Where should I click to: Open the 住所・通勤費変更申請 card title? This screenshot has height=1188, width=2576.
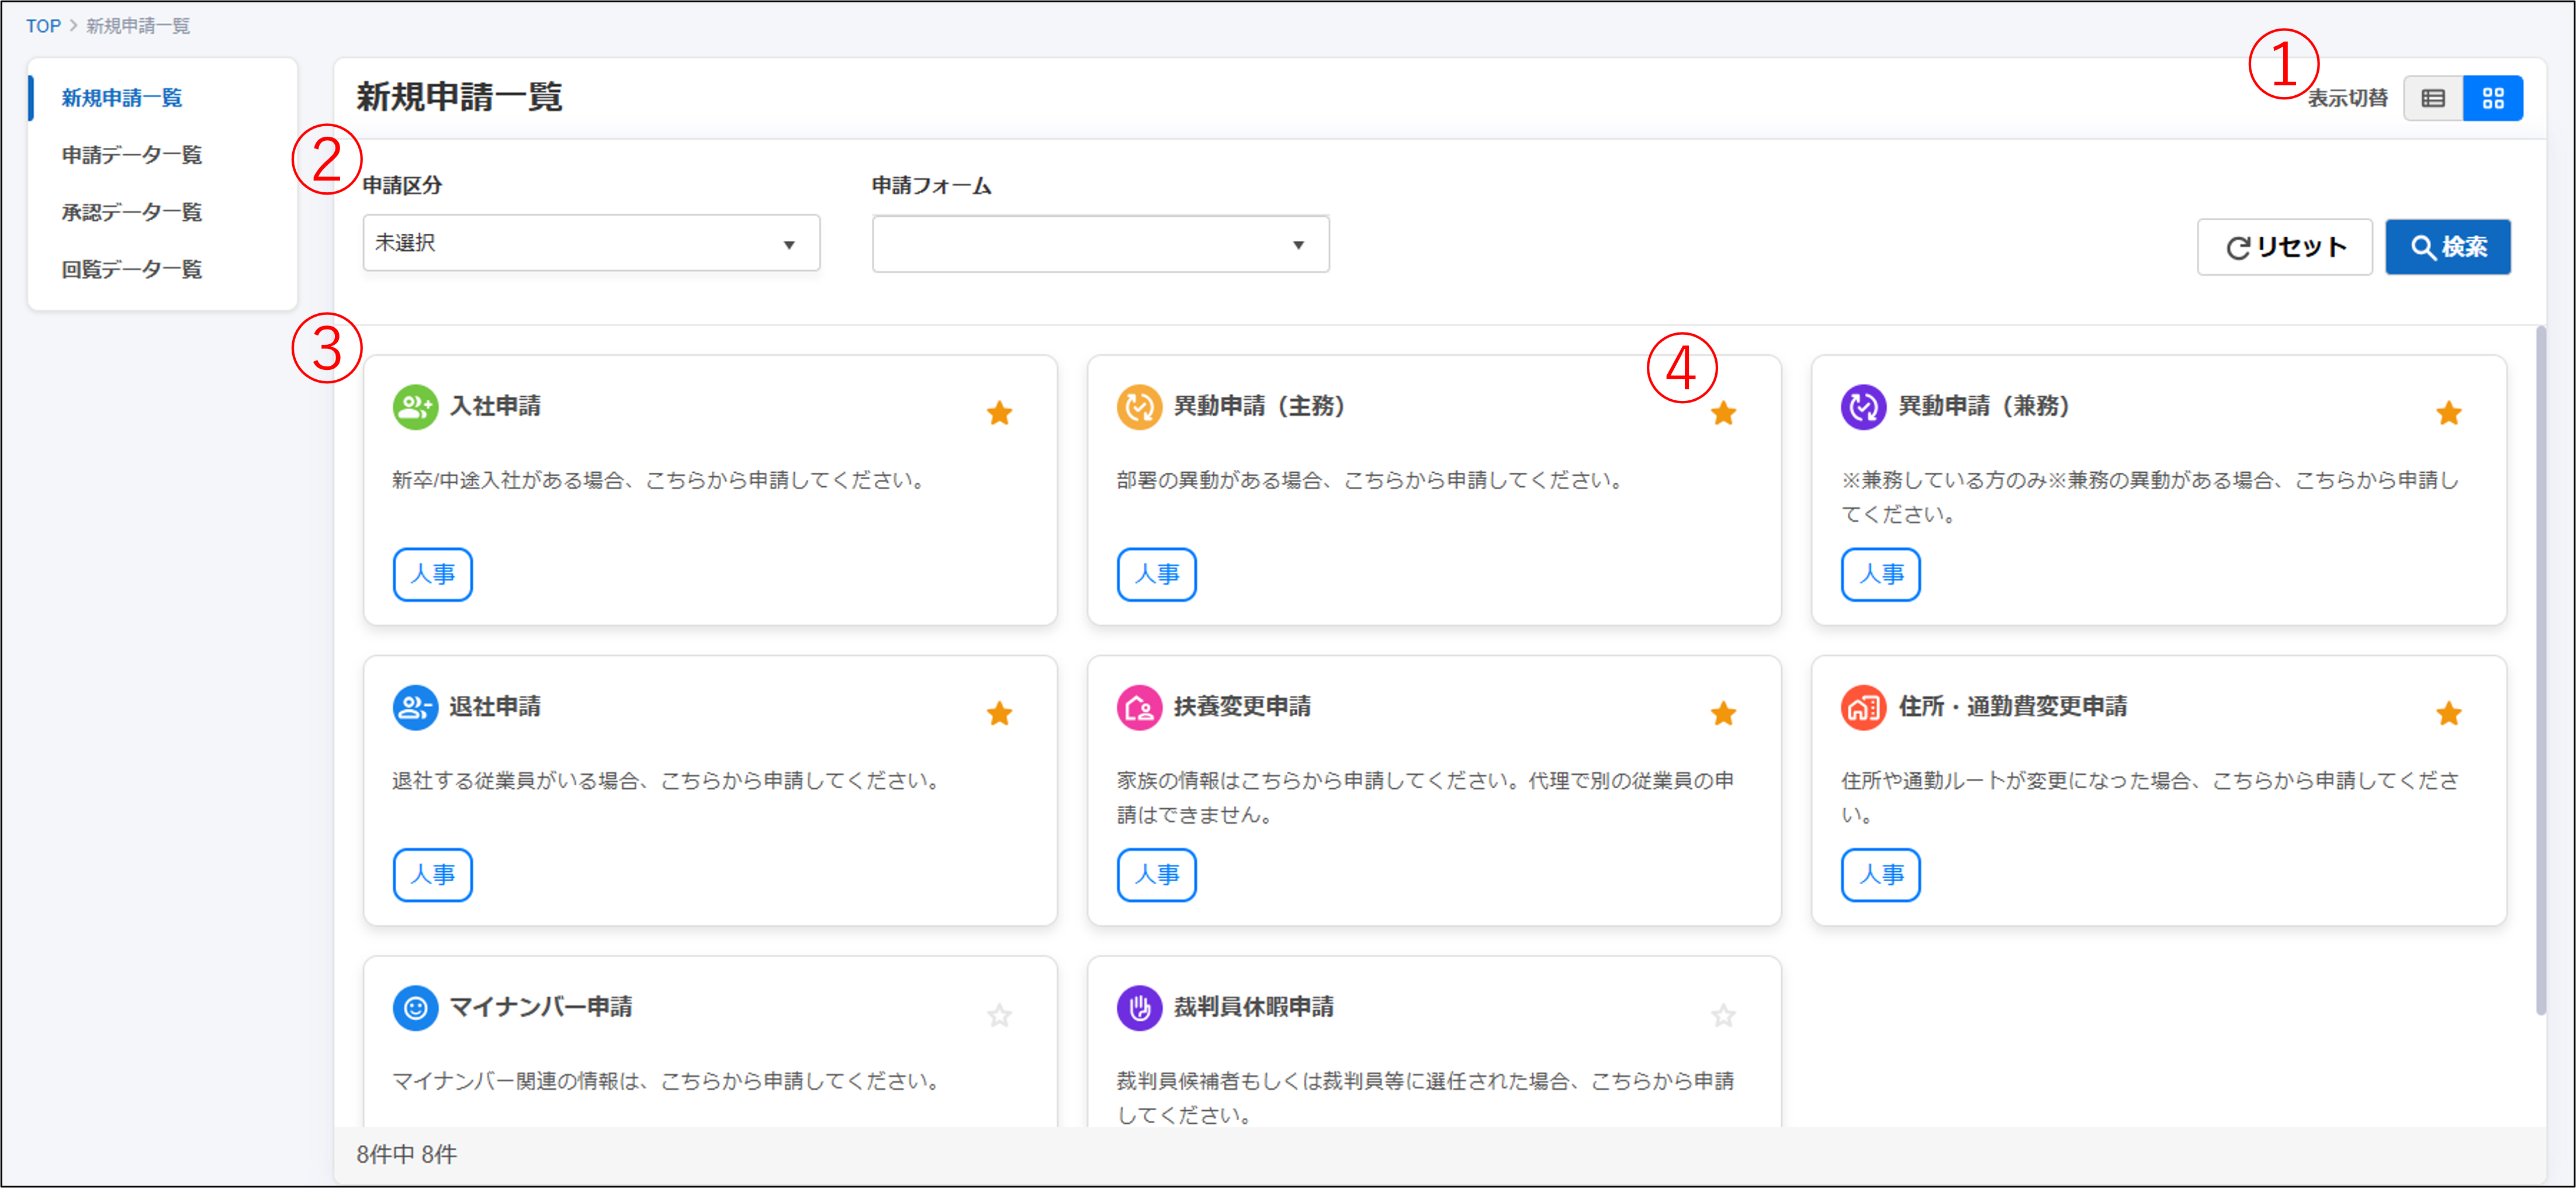click(x=2012, y=707)
